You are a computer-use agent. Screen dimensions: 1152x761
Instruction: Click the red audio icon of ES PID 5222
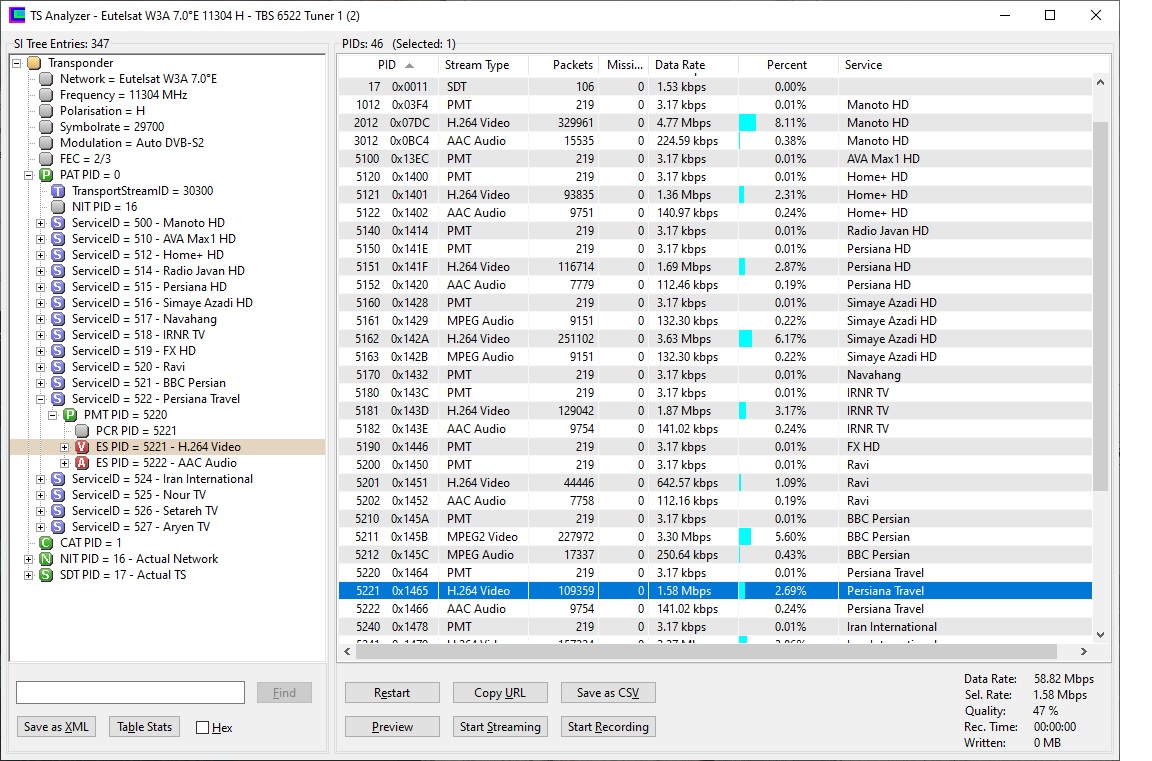tap(82, 464)
